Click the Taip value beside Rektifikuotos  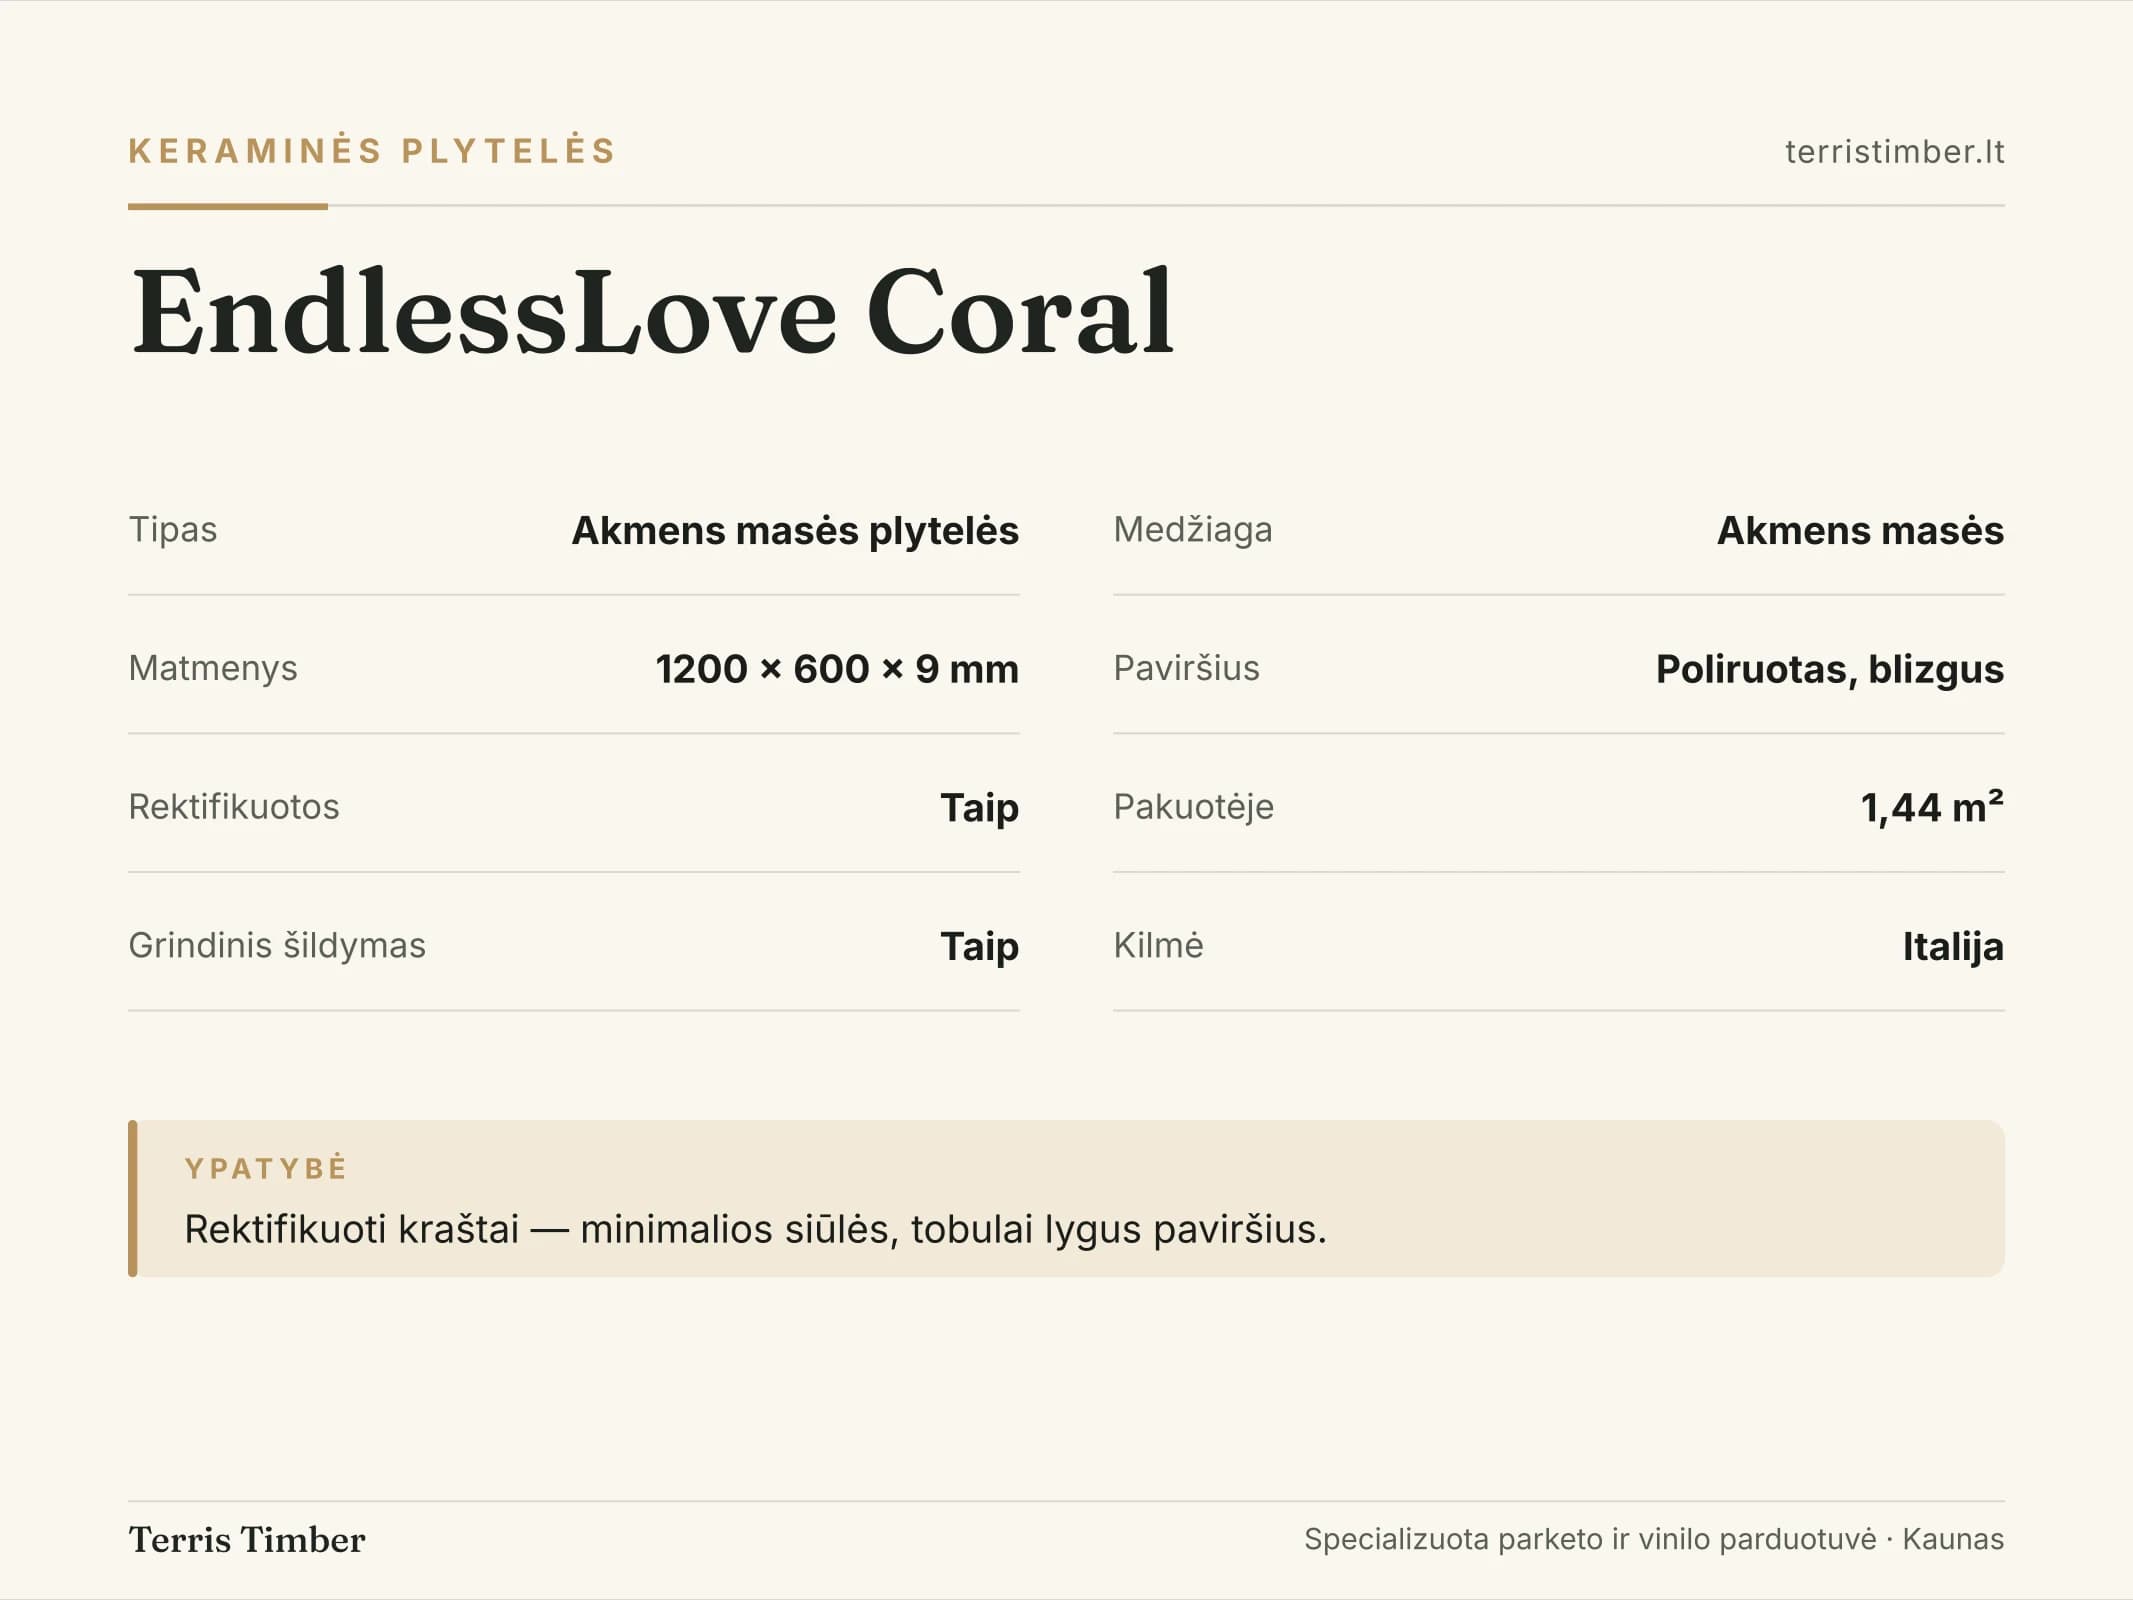coord(979,808)
